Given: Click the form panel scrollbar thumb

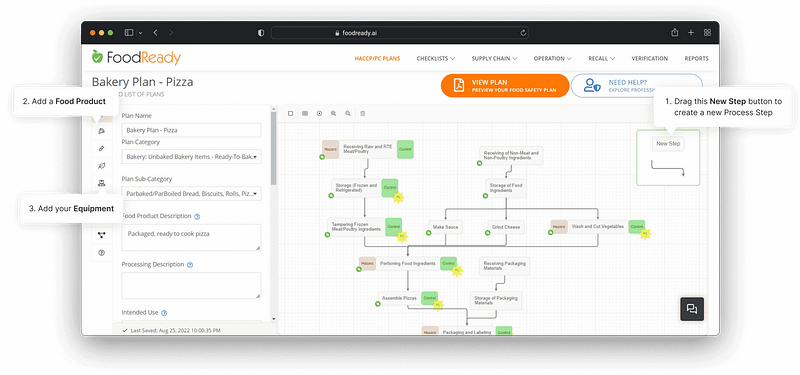Looking at the screenshot, I should (x=273, y=148).
